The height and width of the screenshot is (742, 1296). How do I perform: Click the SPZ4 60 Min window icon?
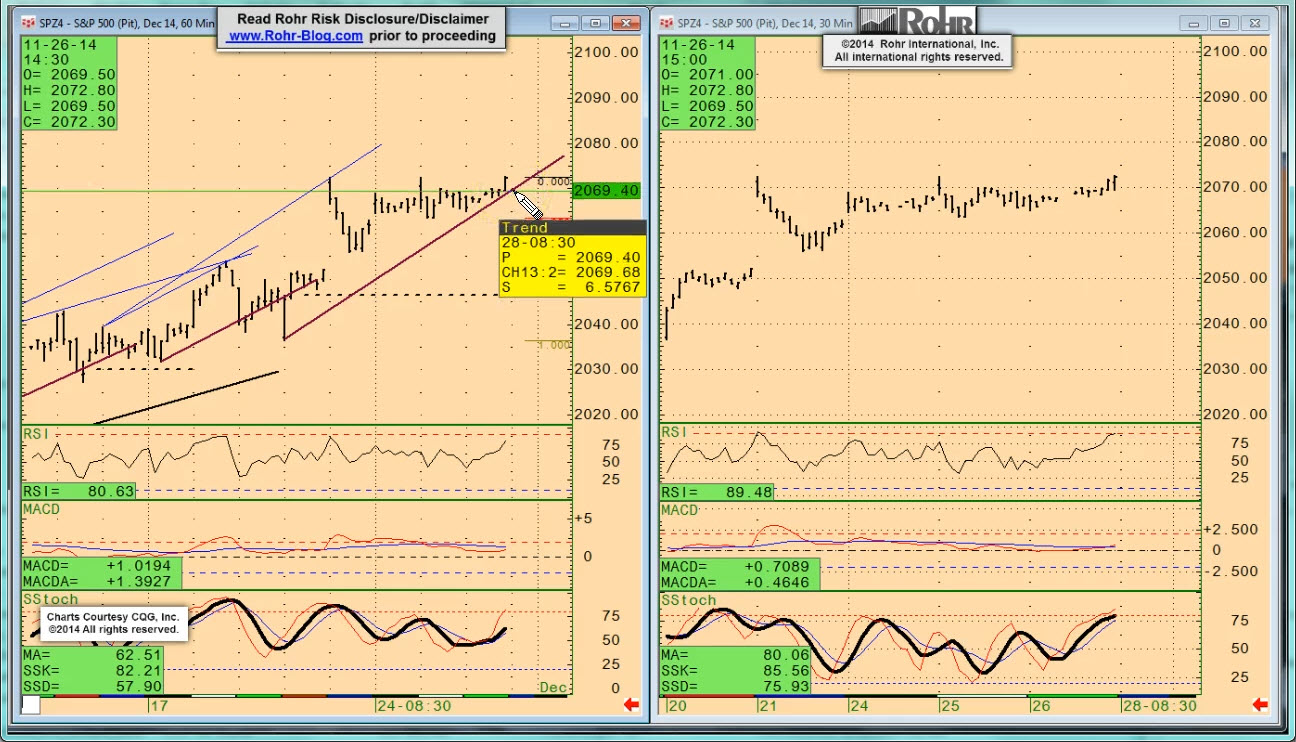click(x=28, y=22)
